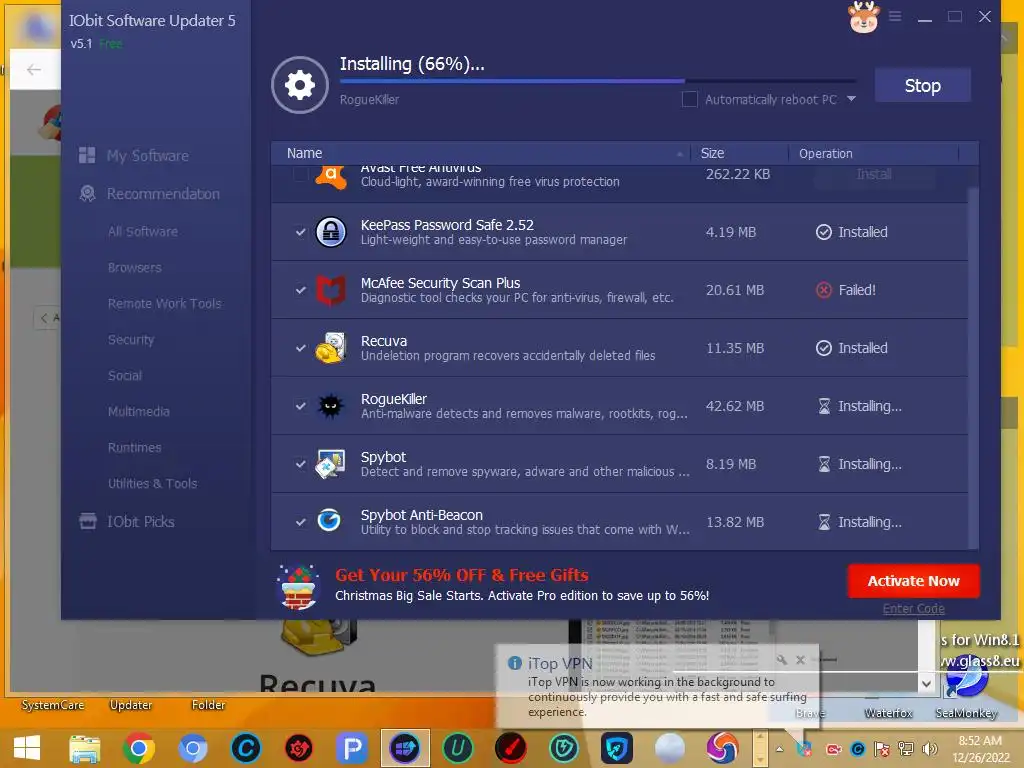The height and width of the screenshot is (768, 1024).
Task: Open the hamburger options menu
Action: coord(895,16)
